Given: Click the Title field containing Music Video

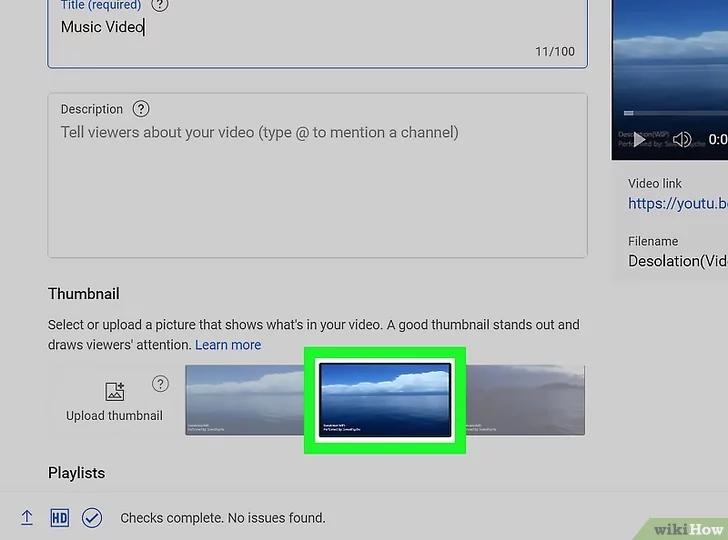Looking at the screenshot, I should click(x=300, y=28).
